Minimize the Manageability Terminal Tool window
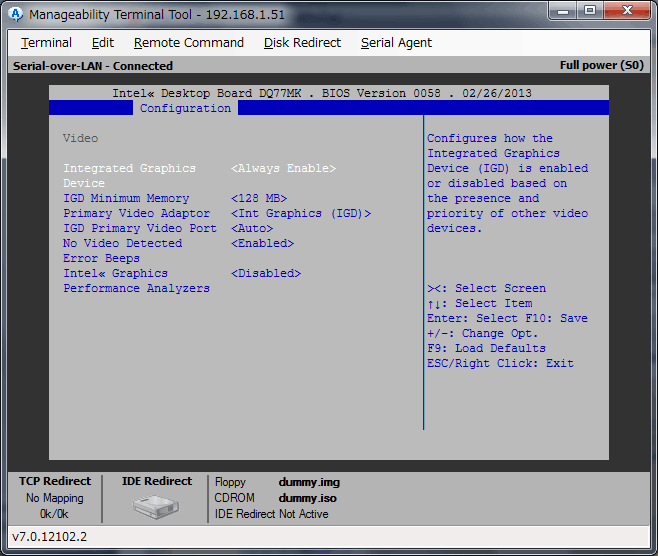658x556 pixels. click(563, 10)
